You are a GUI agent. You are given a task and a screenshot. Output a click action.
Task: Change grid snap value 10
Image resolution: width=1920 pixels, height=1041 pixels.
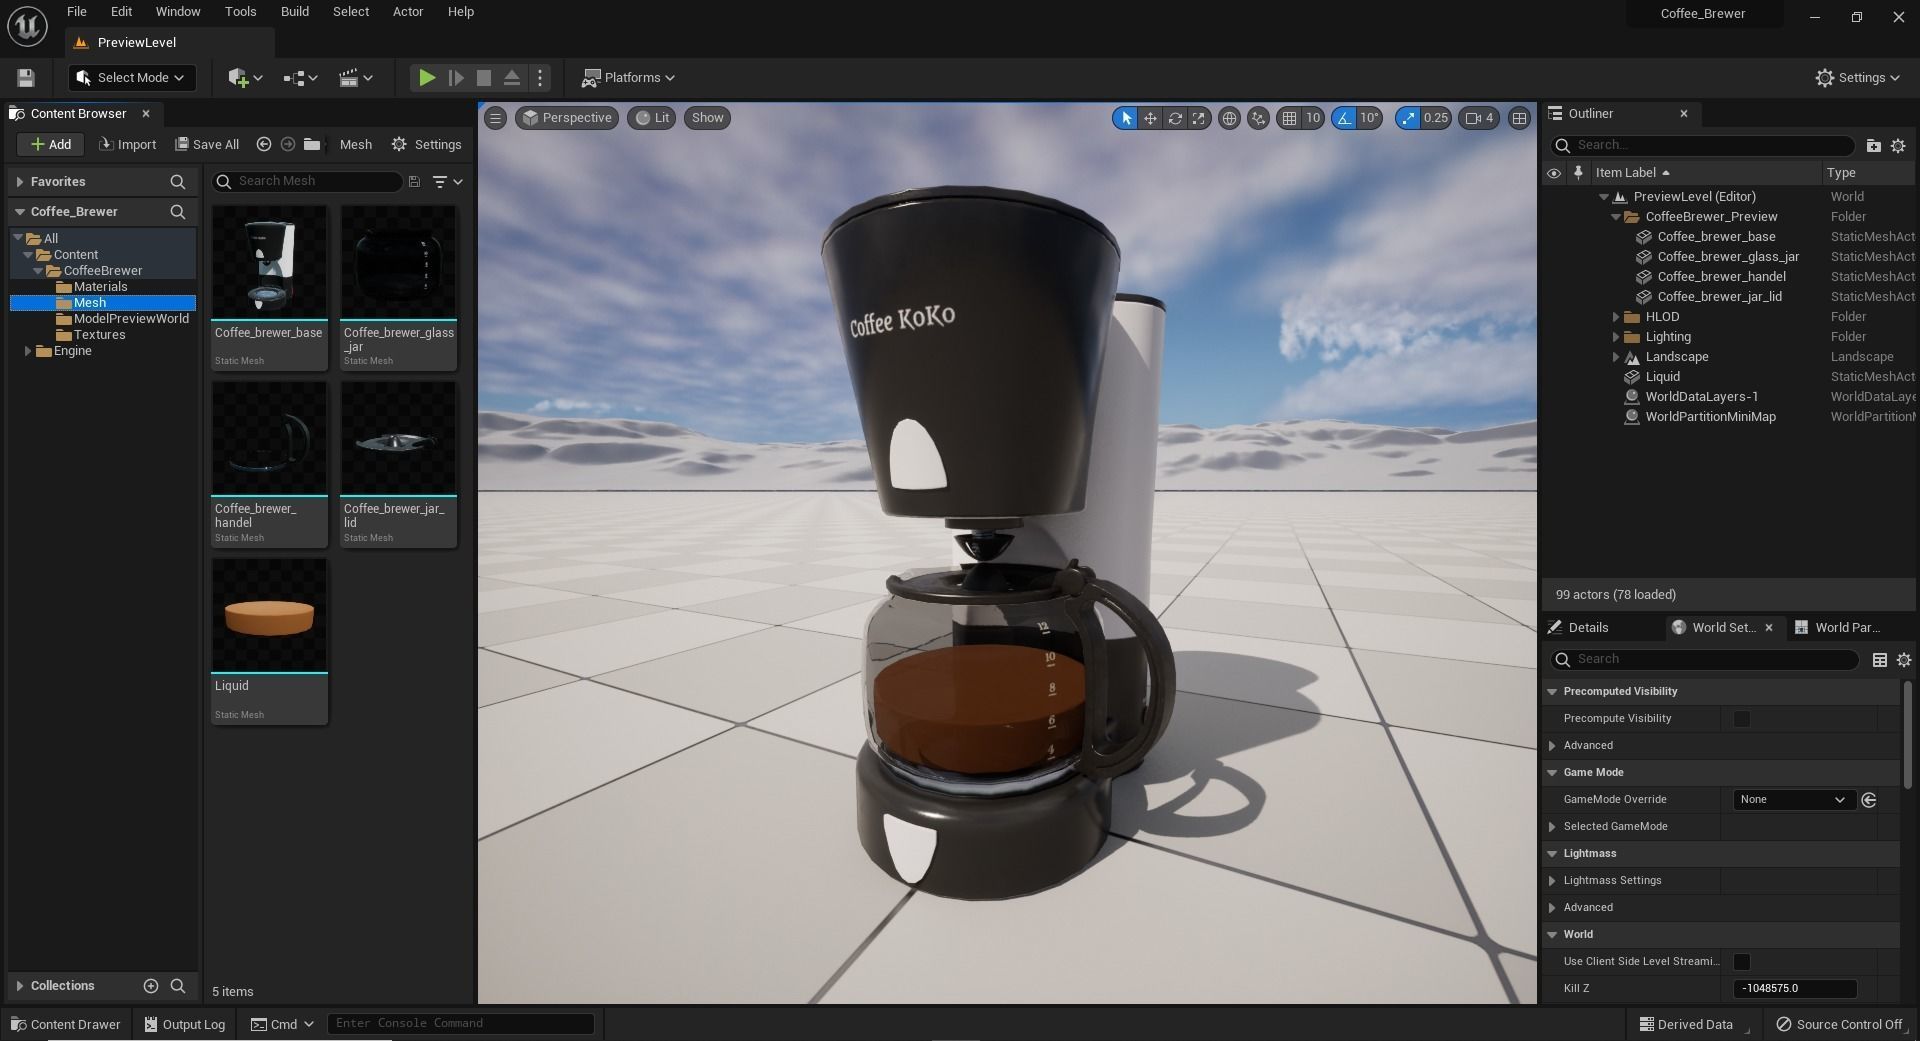coord(1313,118)
